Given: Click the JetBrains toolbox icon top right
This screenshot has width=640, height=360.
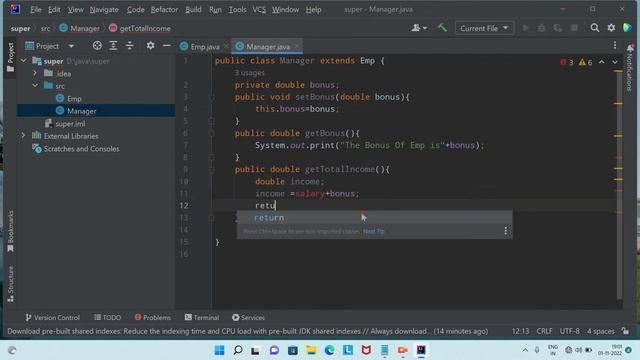Looking at the screenshot, I should (627, 28).
